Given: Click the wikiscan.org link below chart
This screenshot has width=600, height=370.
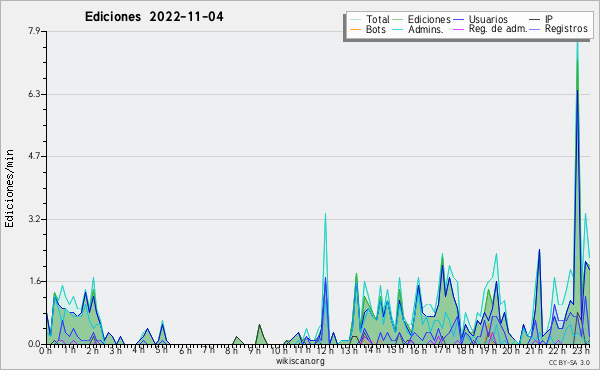Looking at the screenshot, I should (300, 361).
